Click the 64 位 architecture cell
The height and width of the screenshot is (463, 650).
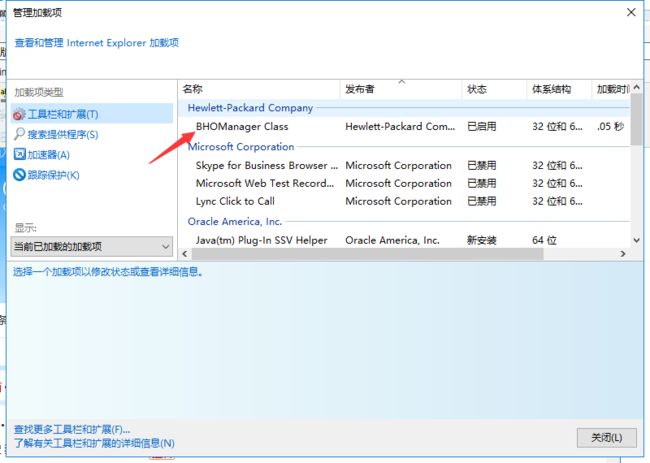(x=544, y=240)
